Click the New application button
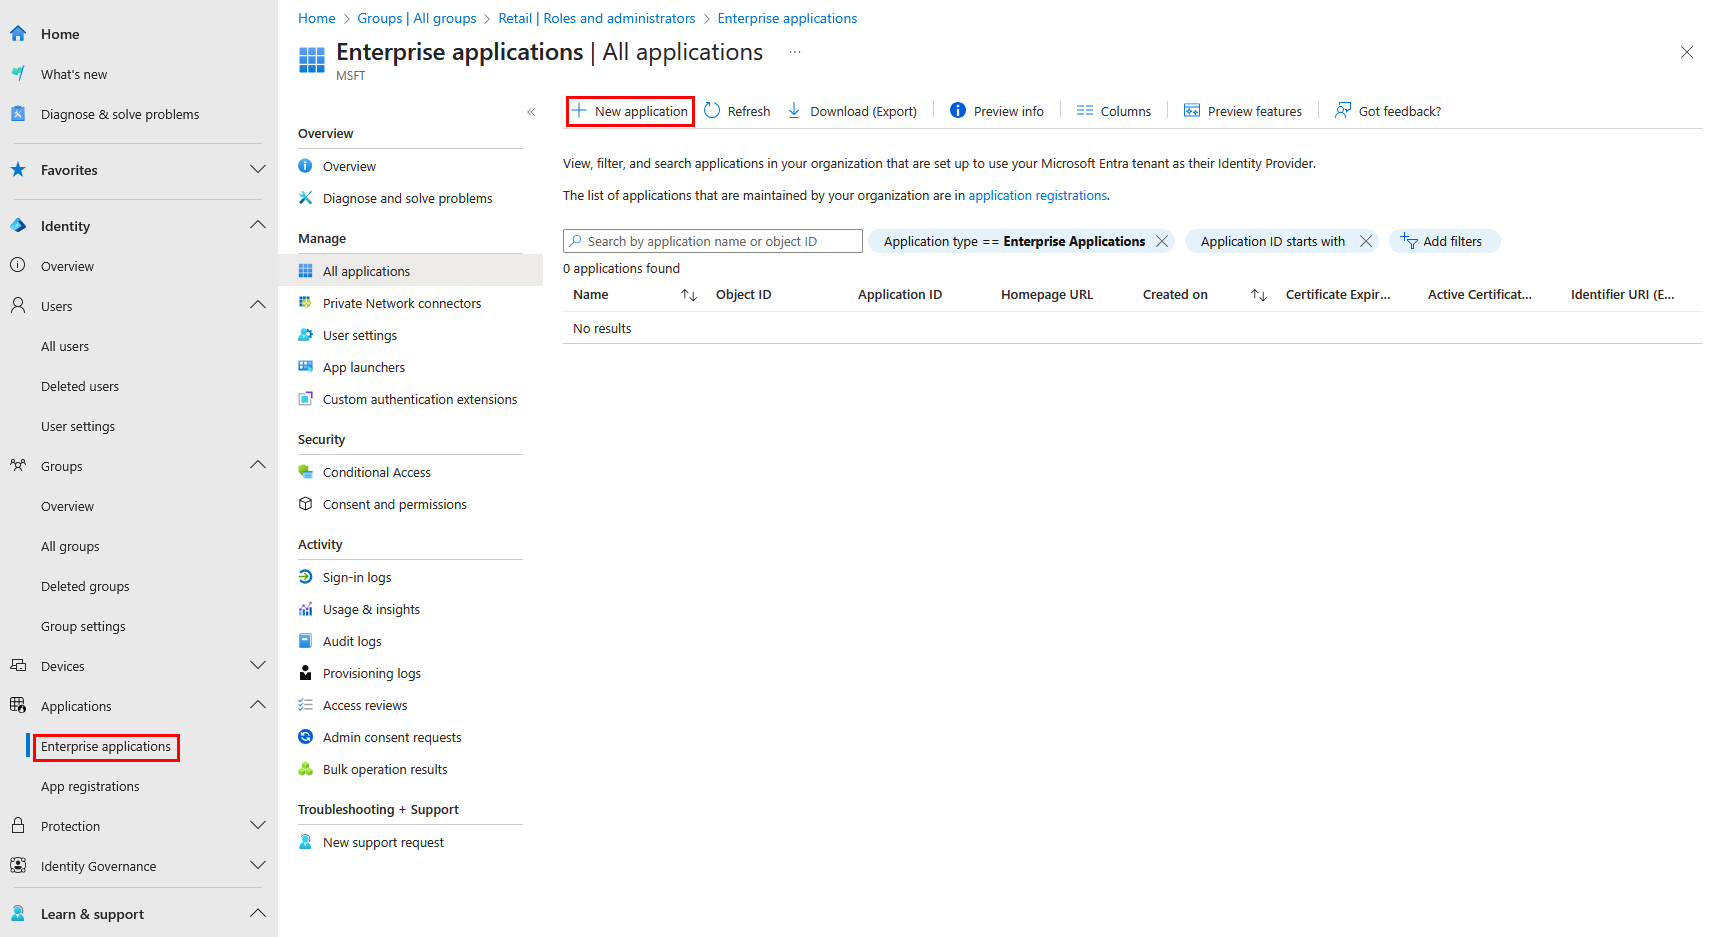The image size is (1721, 937). point(630,111)
